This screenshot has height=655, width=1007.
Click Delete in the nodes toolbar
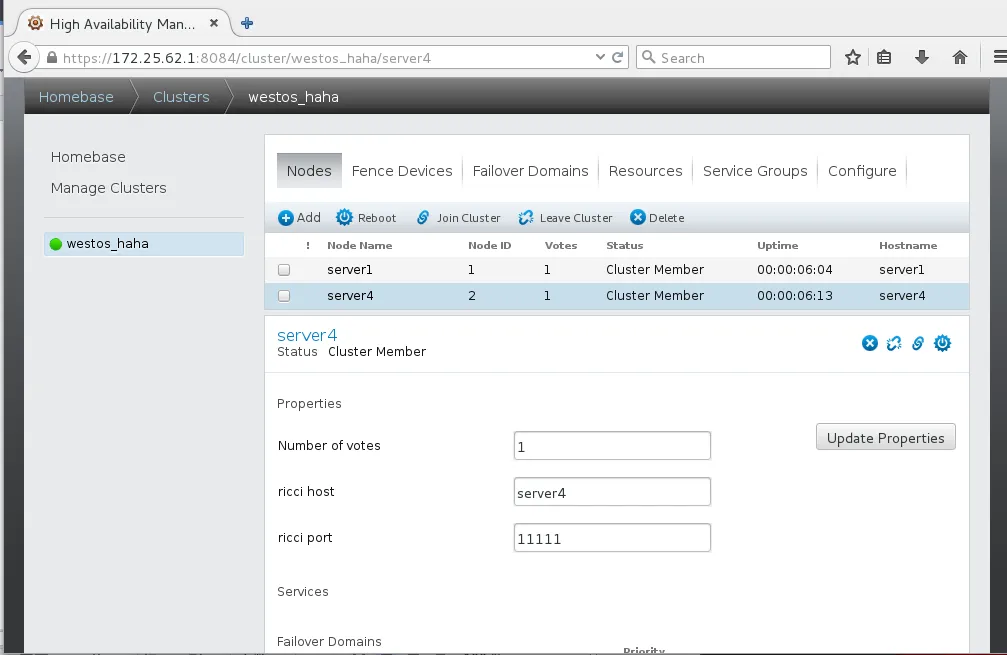pos(657,218)
